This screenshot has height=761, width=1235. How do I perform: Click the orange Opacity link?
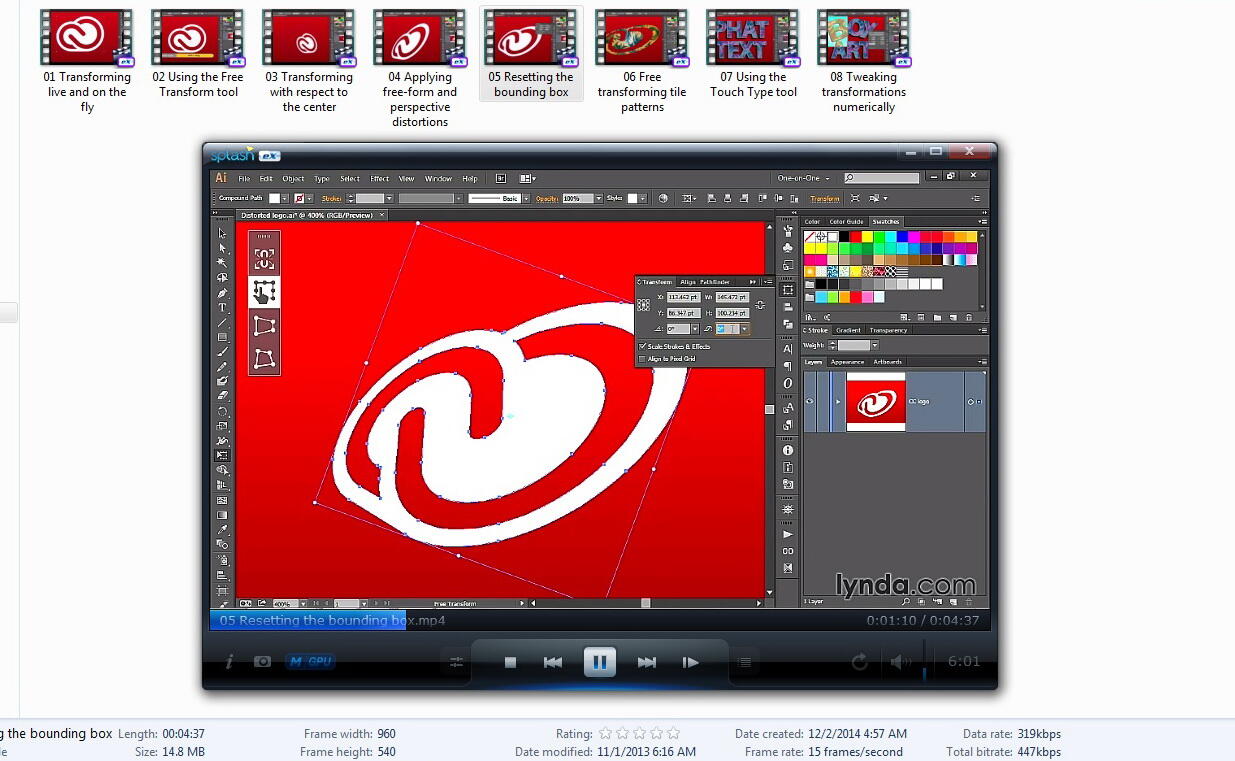pyautogui.click(x=546, y=198)
